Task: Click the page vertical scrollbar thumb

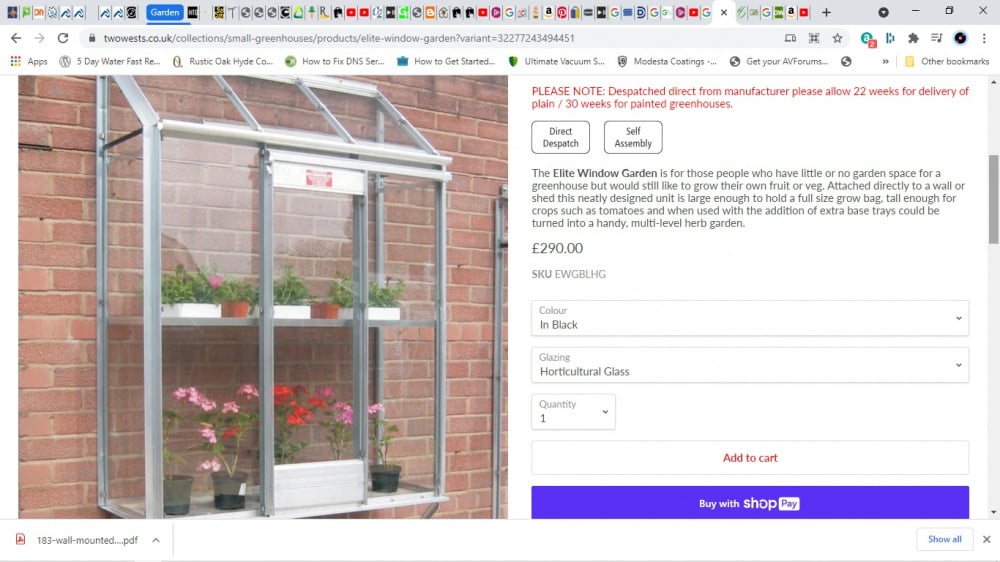Action: (994, 198)
